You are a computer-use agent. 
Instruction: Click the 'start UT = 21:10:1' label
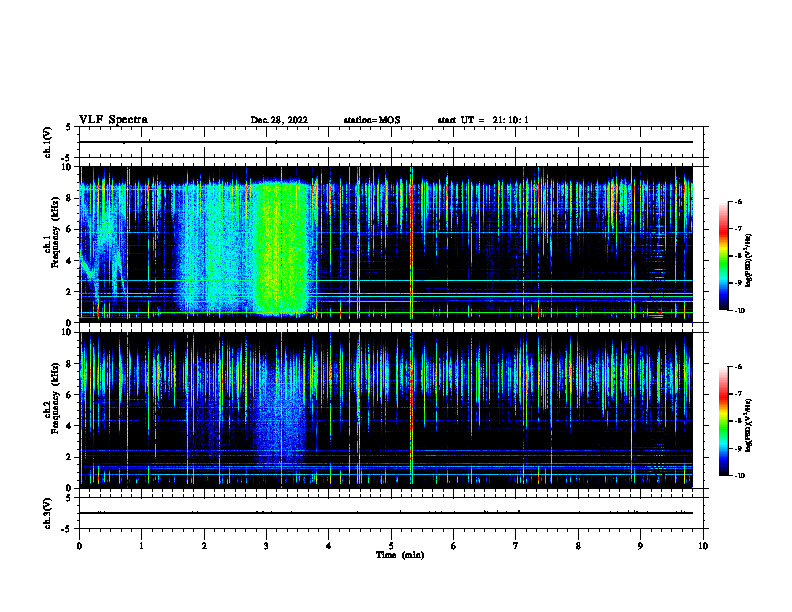pyautogui.click(x=483, y=120)
